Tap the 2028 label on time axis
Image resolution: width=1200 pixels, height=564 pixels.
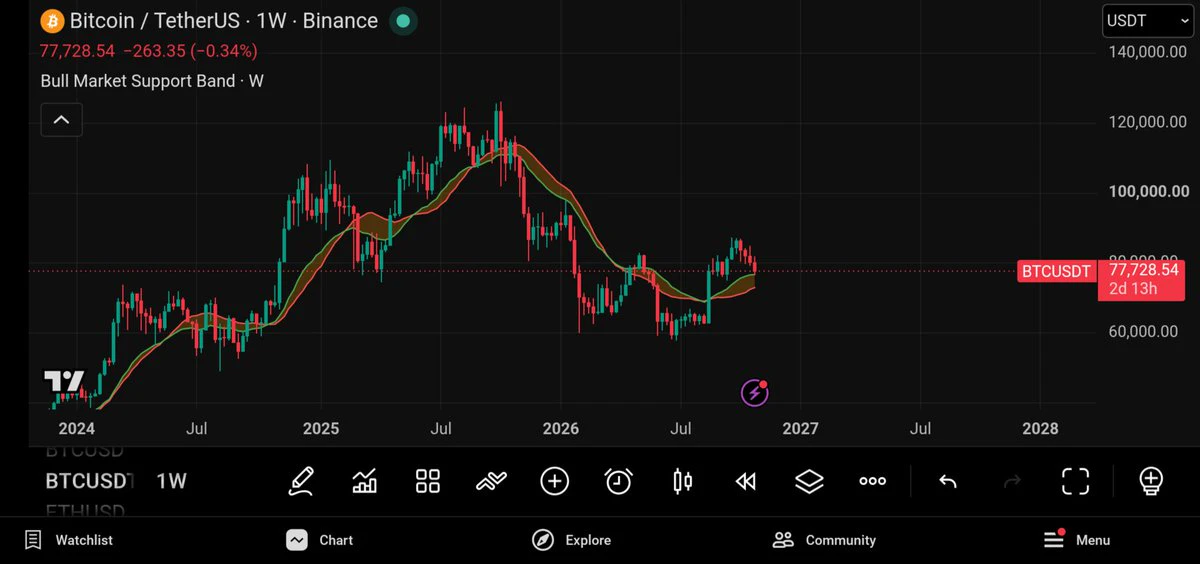pyautogui.click(x=1040, y=429)
